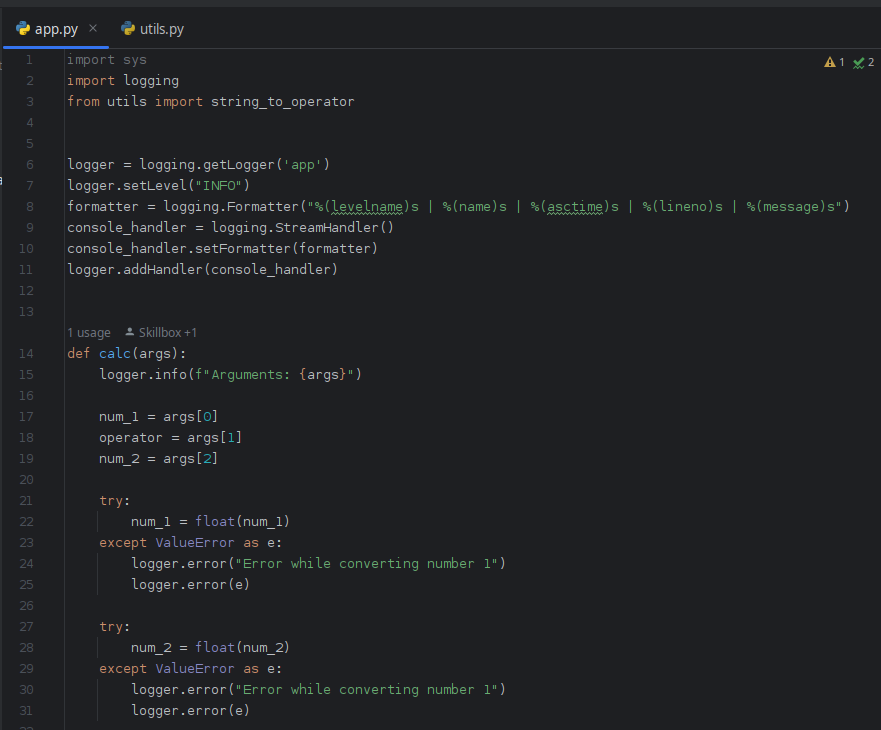Click 'operator = args[1]' line
This screenshot has height=730, width=881.
170,438
